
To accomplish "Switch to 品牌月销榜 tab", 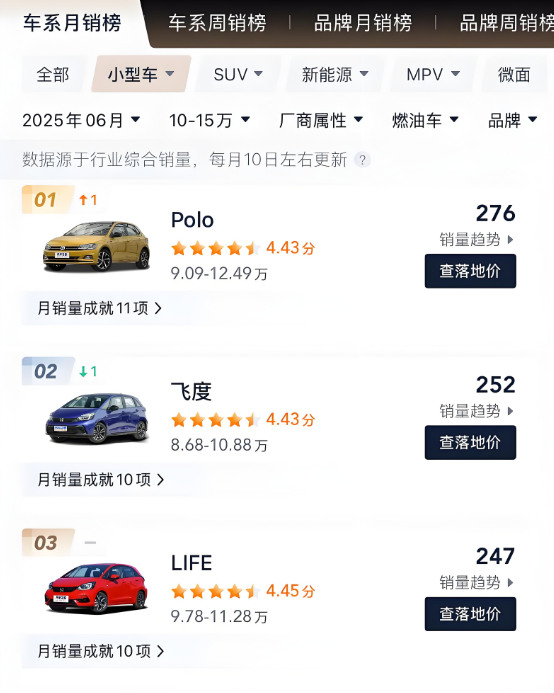I will point(363,23).
